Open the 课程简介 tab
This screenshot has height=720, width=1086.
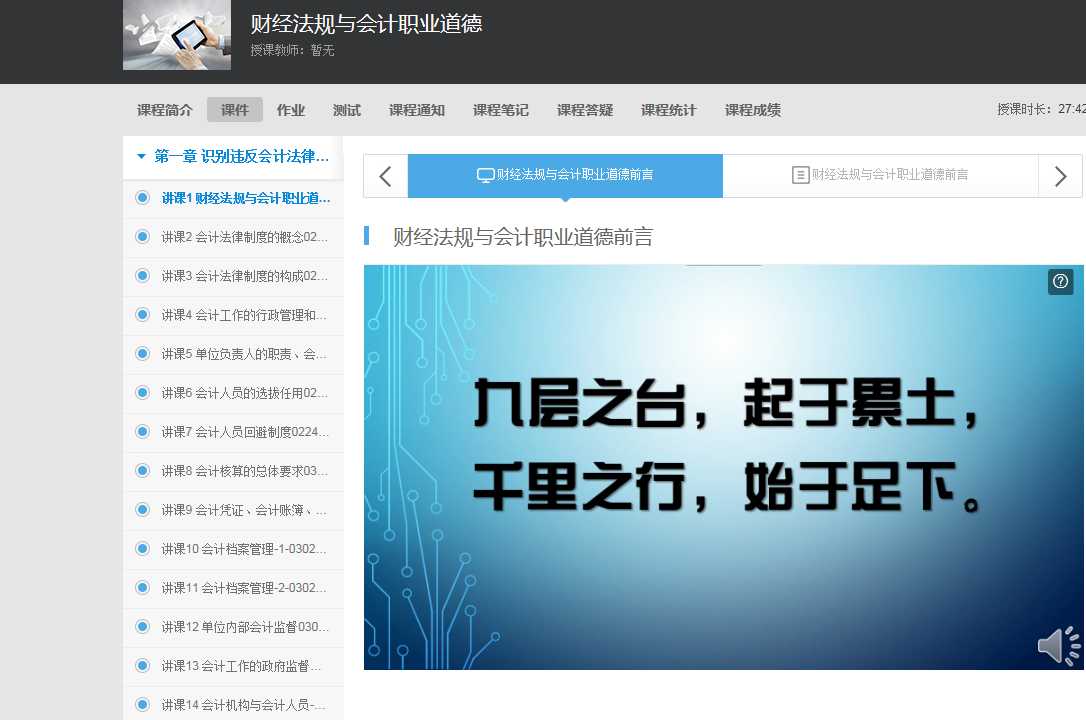point(165,110)
